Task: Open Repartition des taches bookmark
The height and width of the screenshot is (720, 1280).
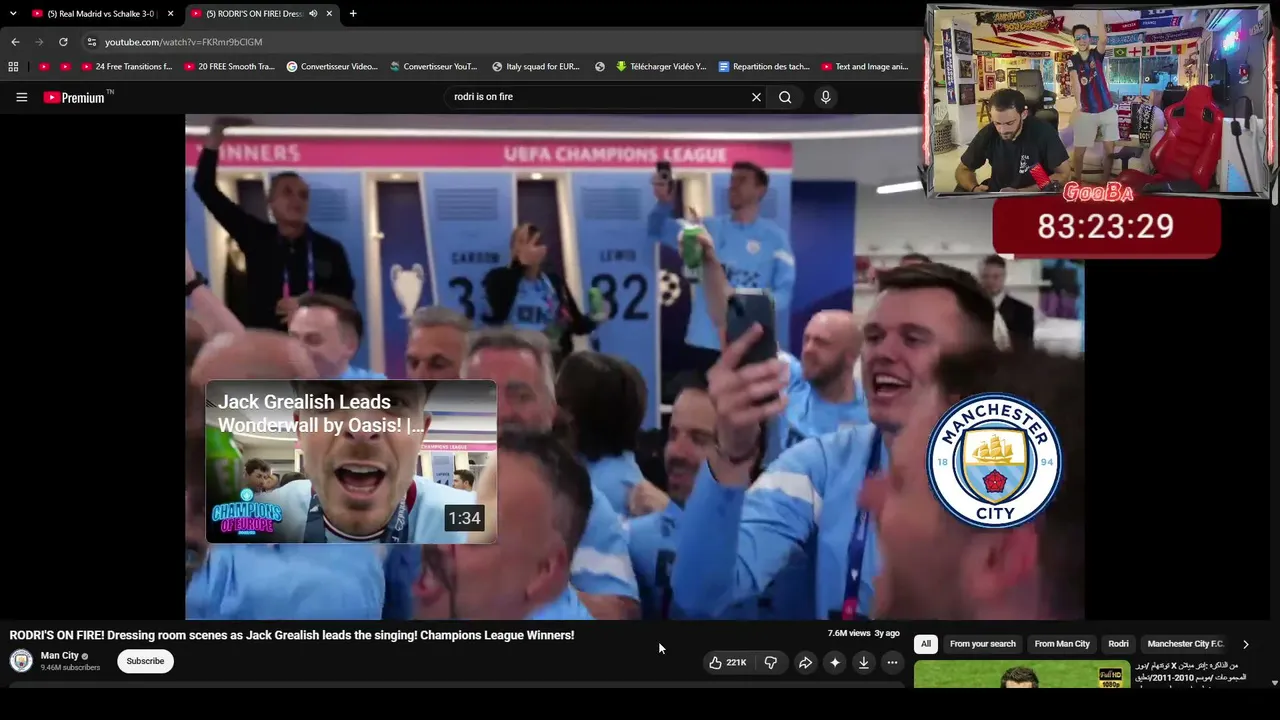Action: coord(764,67)
